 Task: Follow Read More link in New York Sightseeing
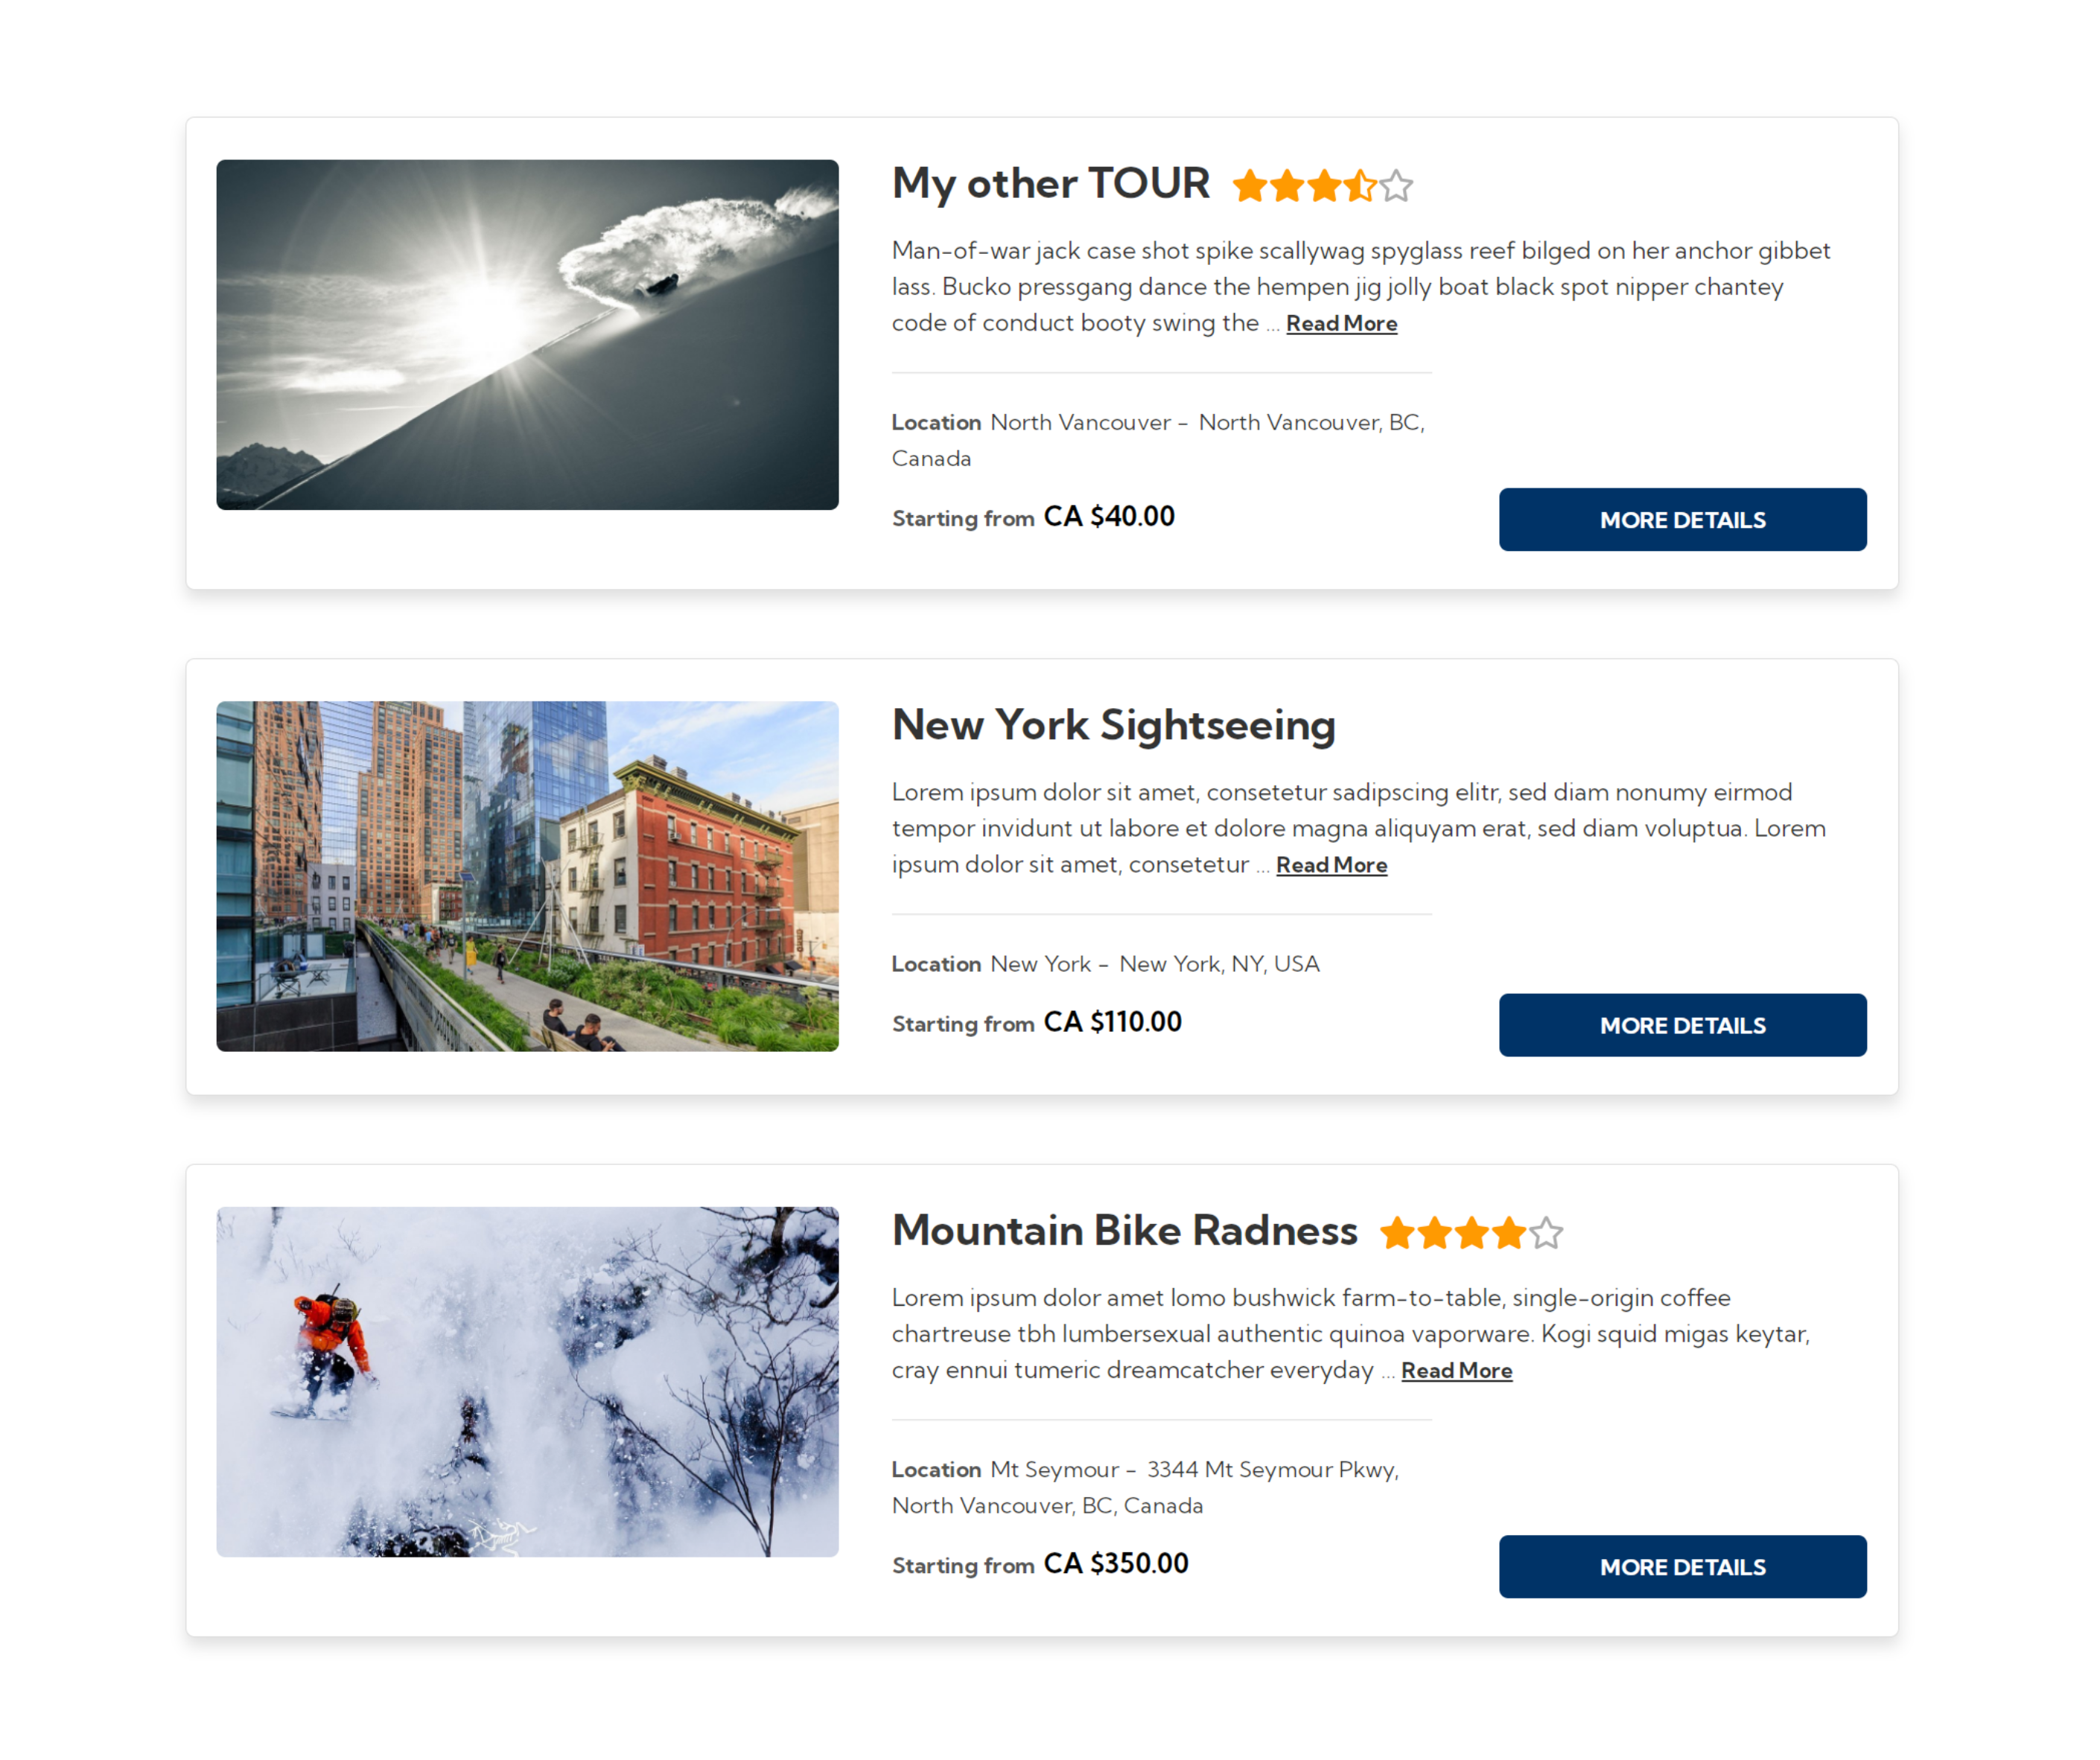point(1332,865)
